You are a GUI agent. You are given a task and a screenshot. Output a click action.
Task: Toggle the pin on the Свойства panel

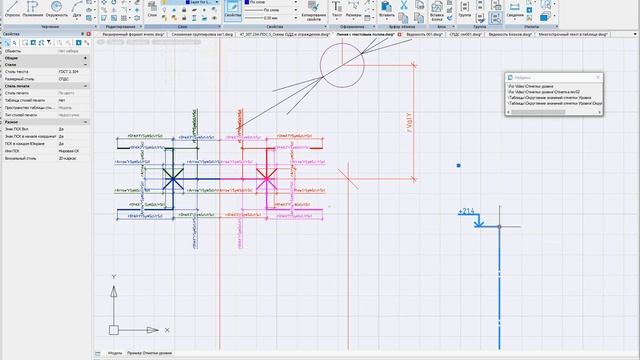click(x=82, y=34)
